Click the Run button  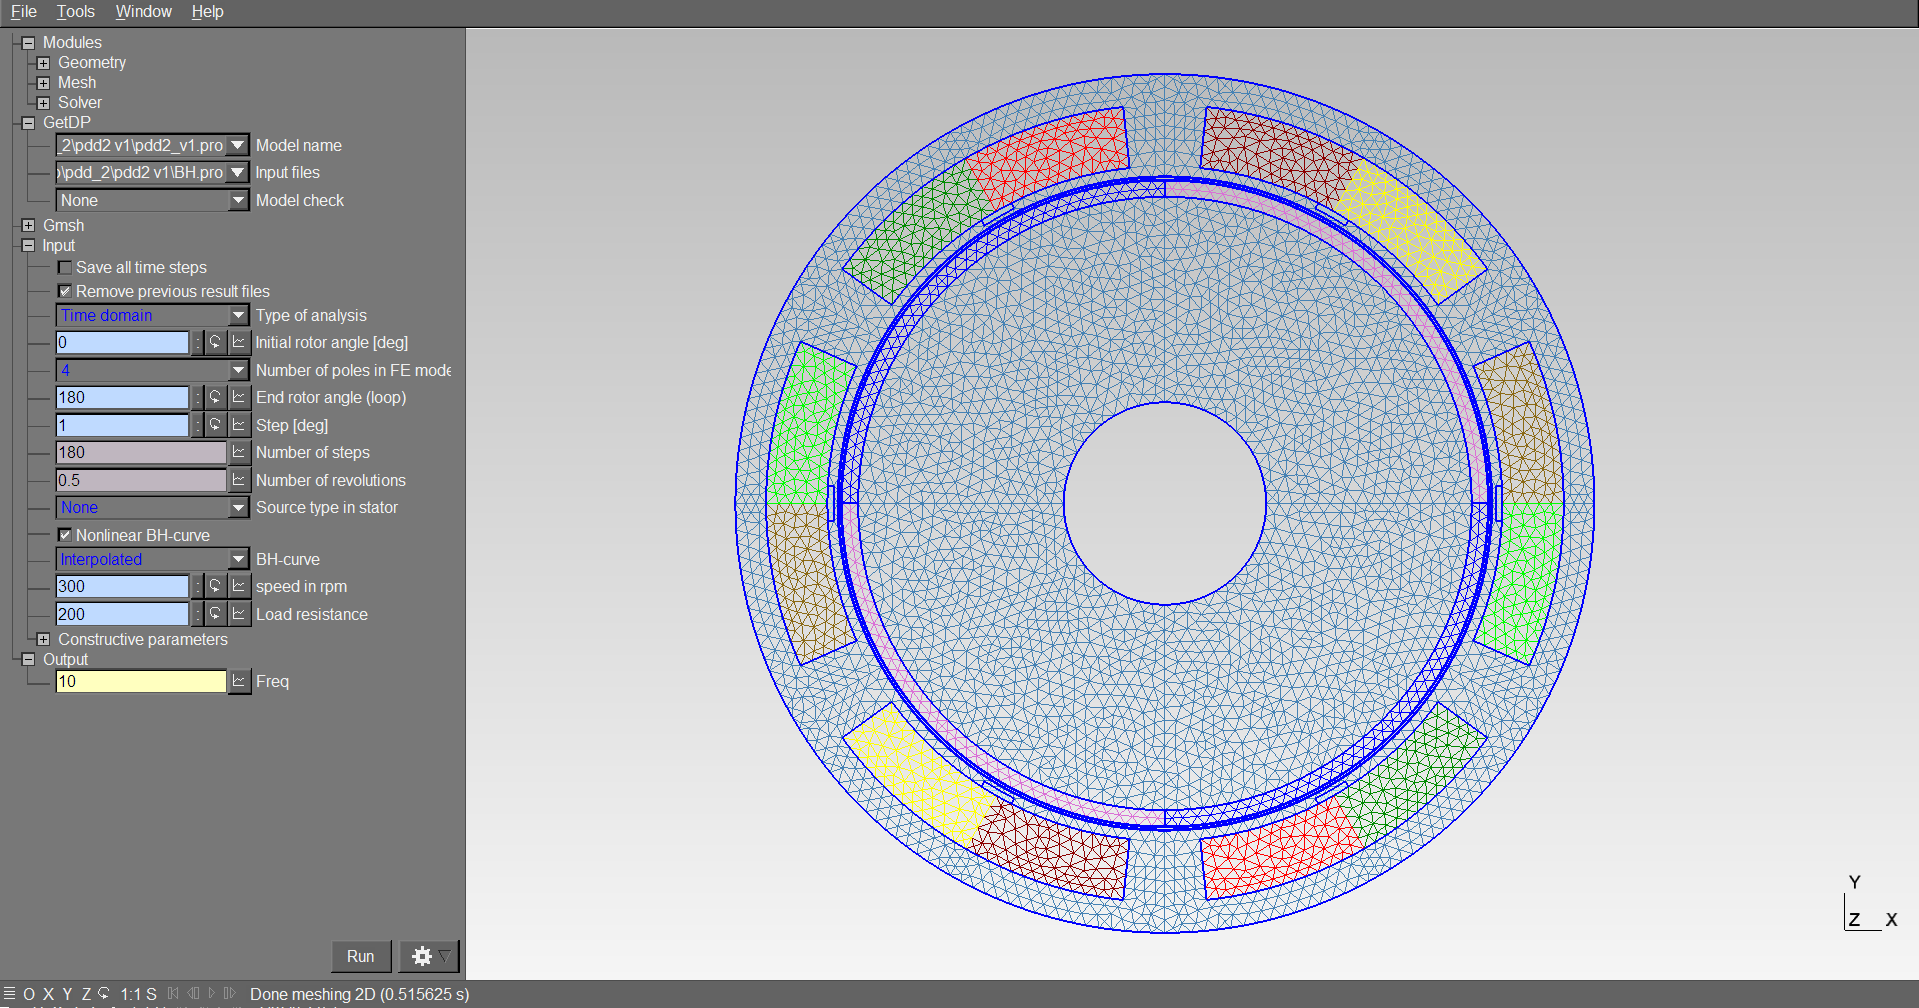[x=360, y=956]
